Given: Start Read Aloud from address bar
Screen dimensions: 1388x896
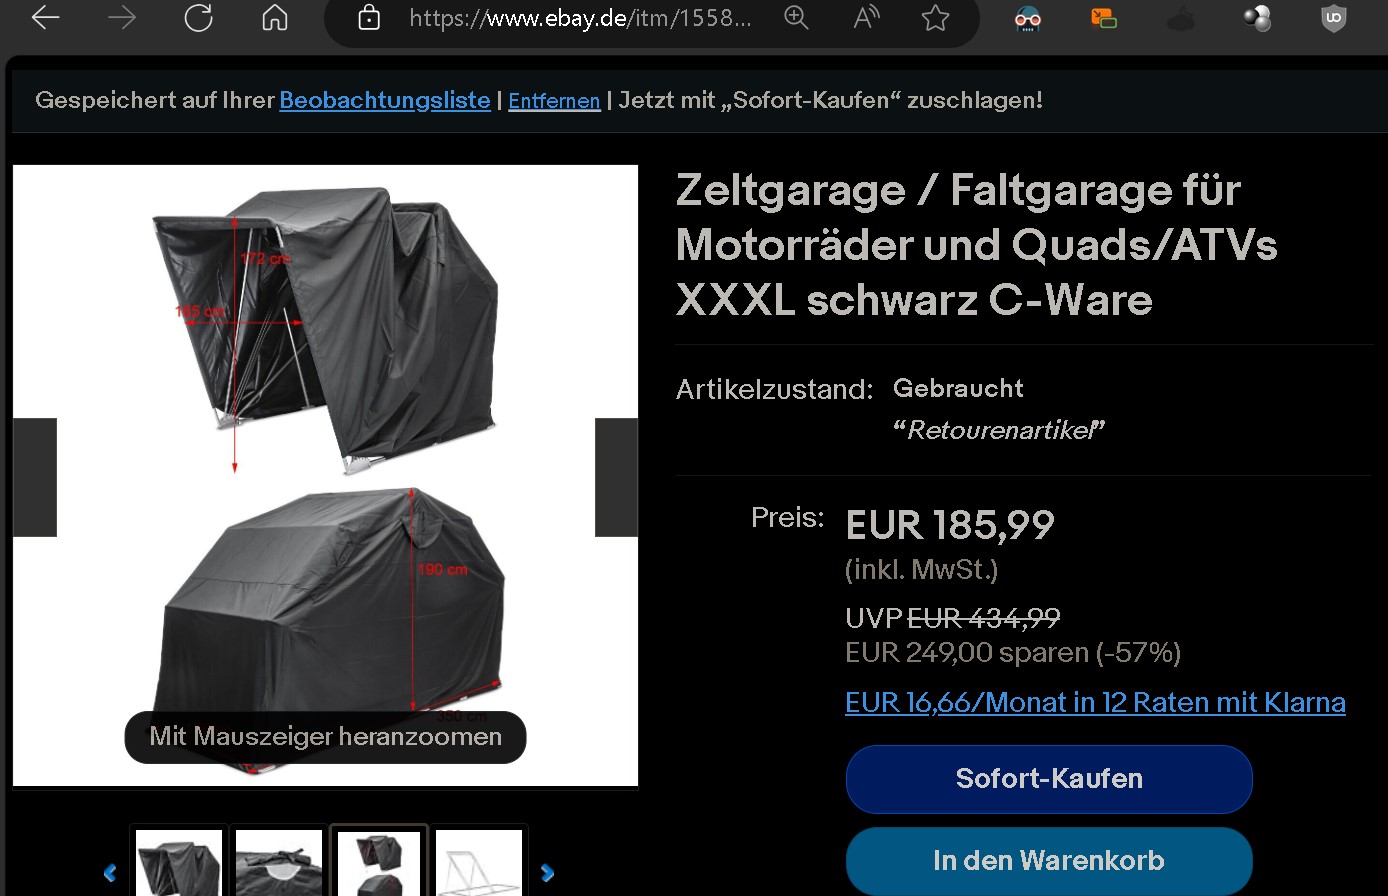Looking at the screenshot, I should pyautogui.click(x=866, y=17).
